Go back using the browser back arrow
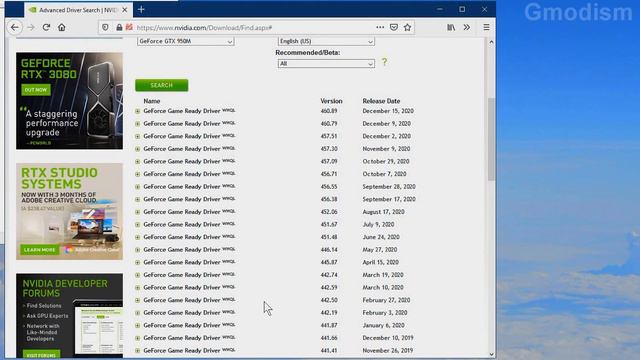 15,27
